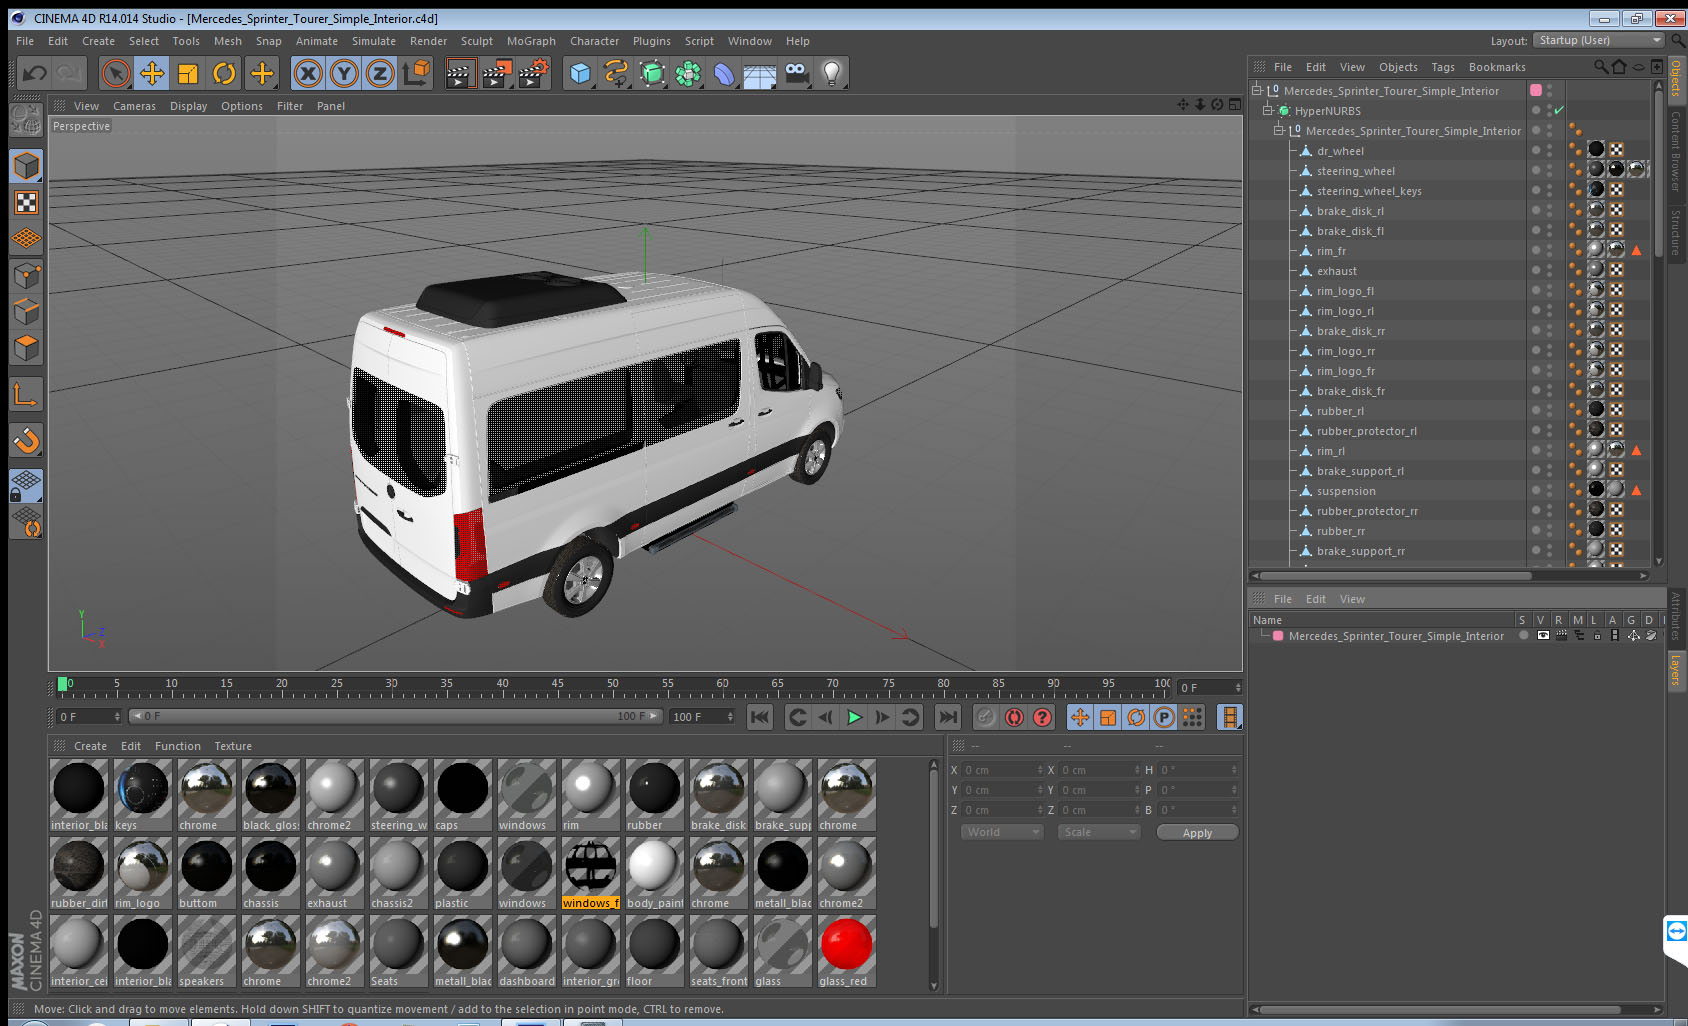Open Bookmarks in Object Manager
The width and height of the screenshot is (1688, 1026).
point(1497,67)
